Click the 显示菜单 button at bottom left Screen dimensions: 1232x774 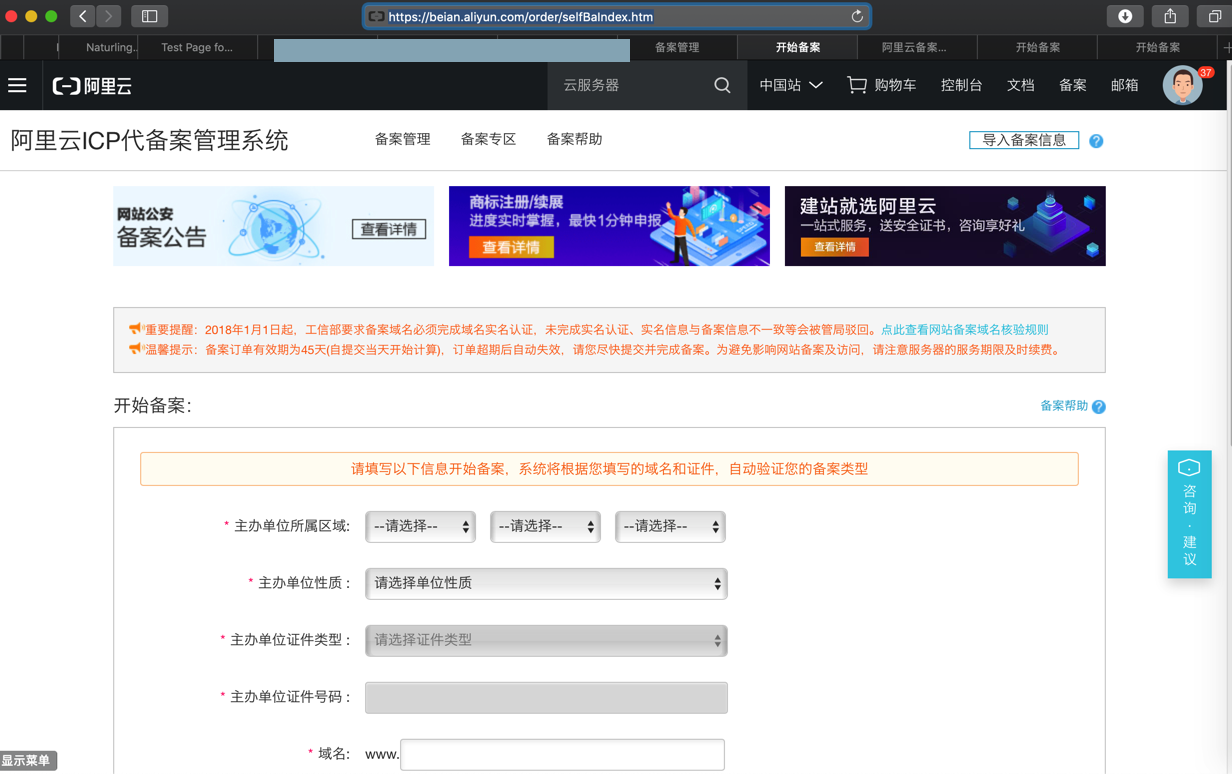click(x=28, y=761)
